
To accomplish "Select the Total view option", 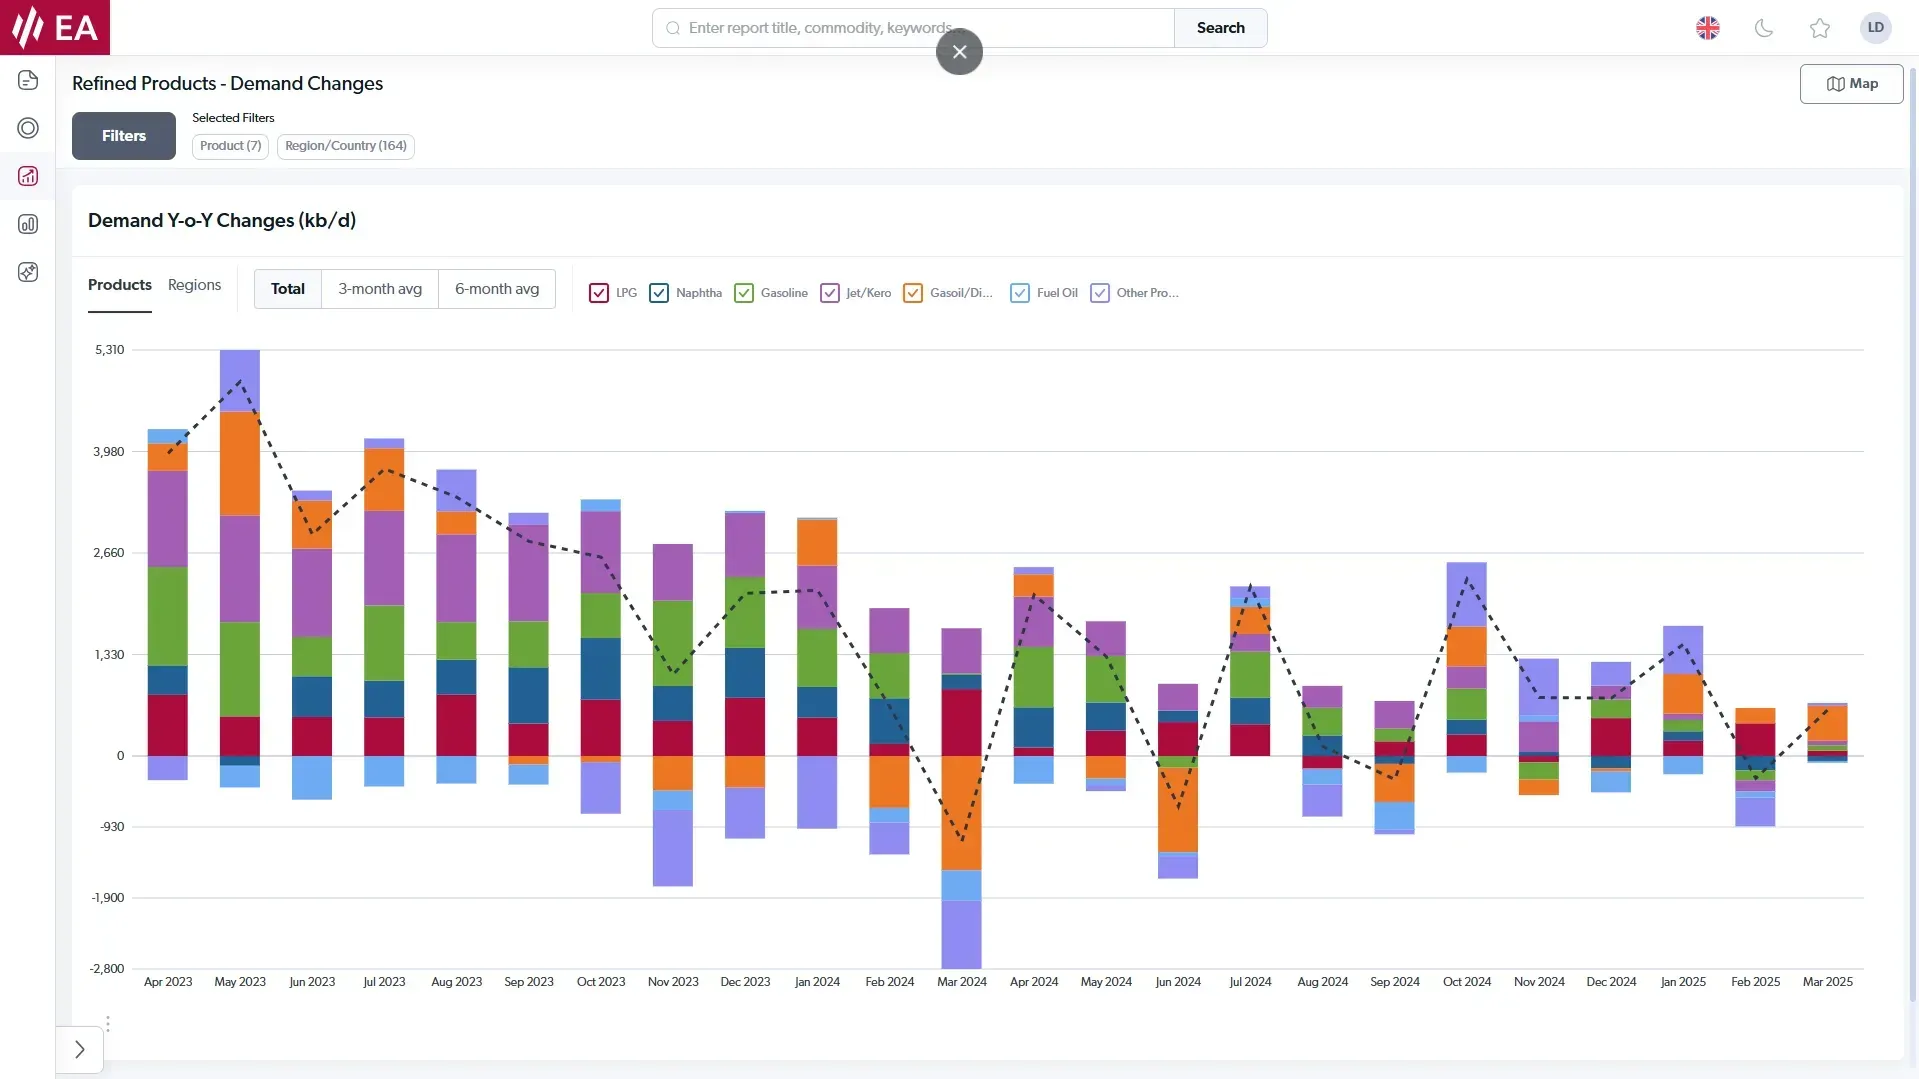I will [x=288, y=289].
